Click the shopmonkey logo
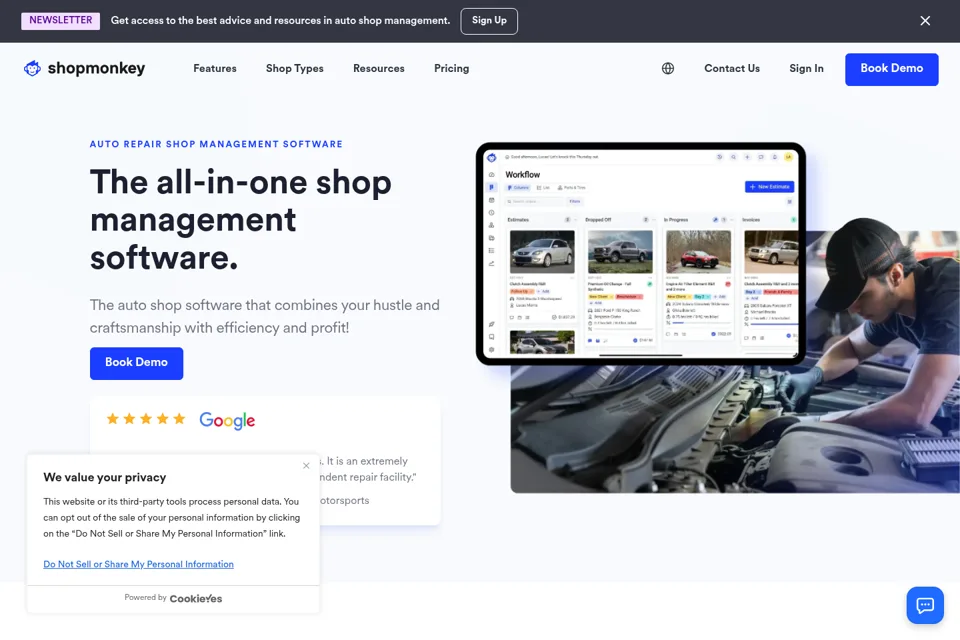The width and height of the screenshot is (960, 640). point(84,69)
